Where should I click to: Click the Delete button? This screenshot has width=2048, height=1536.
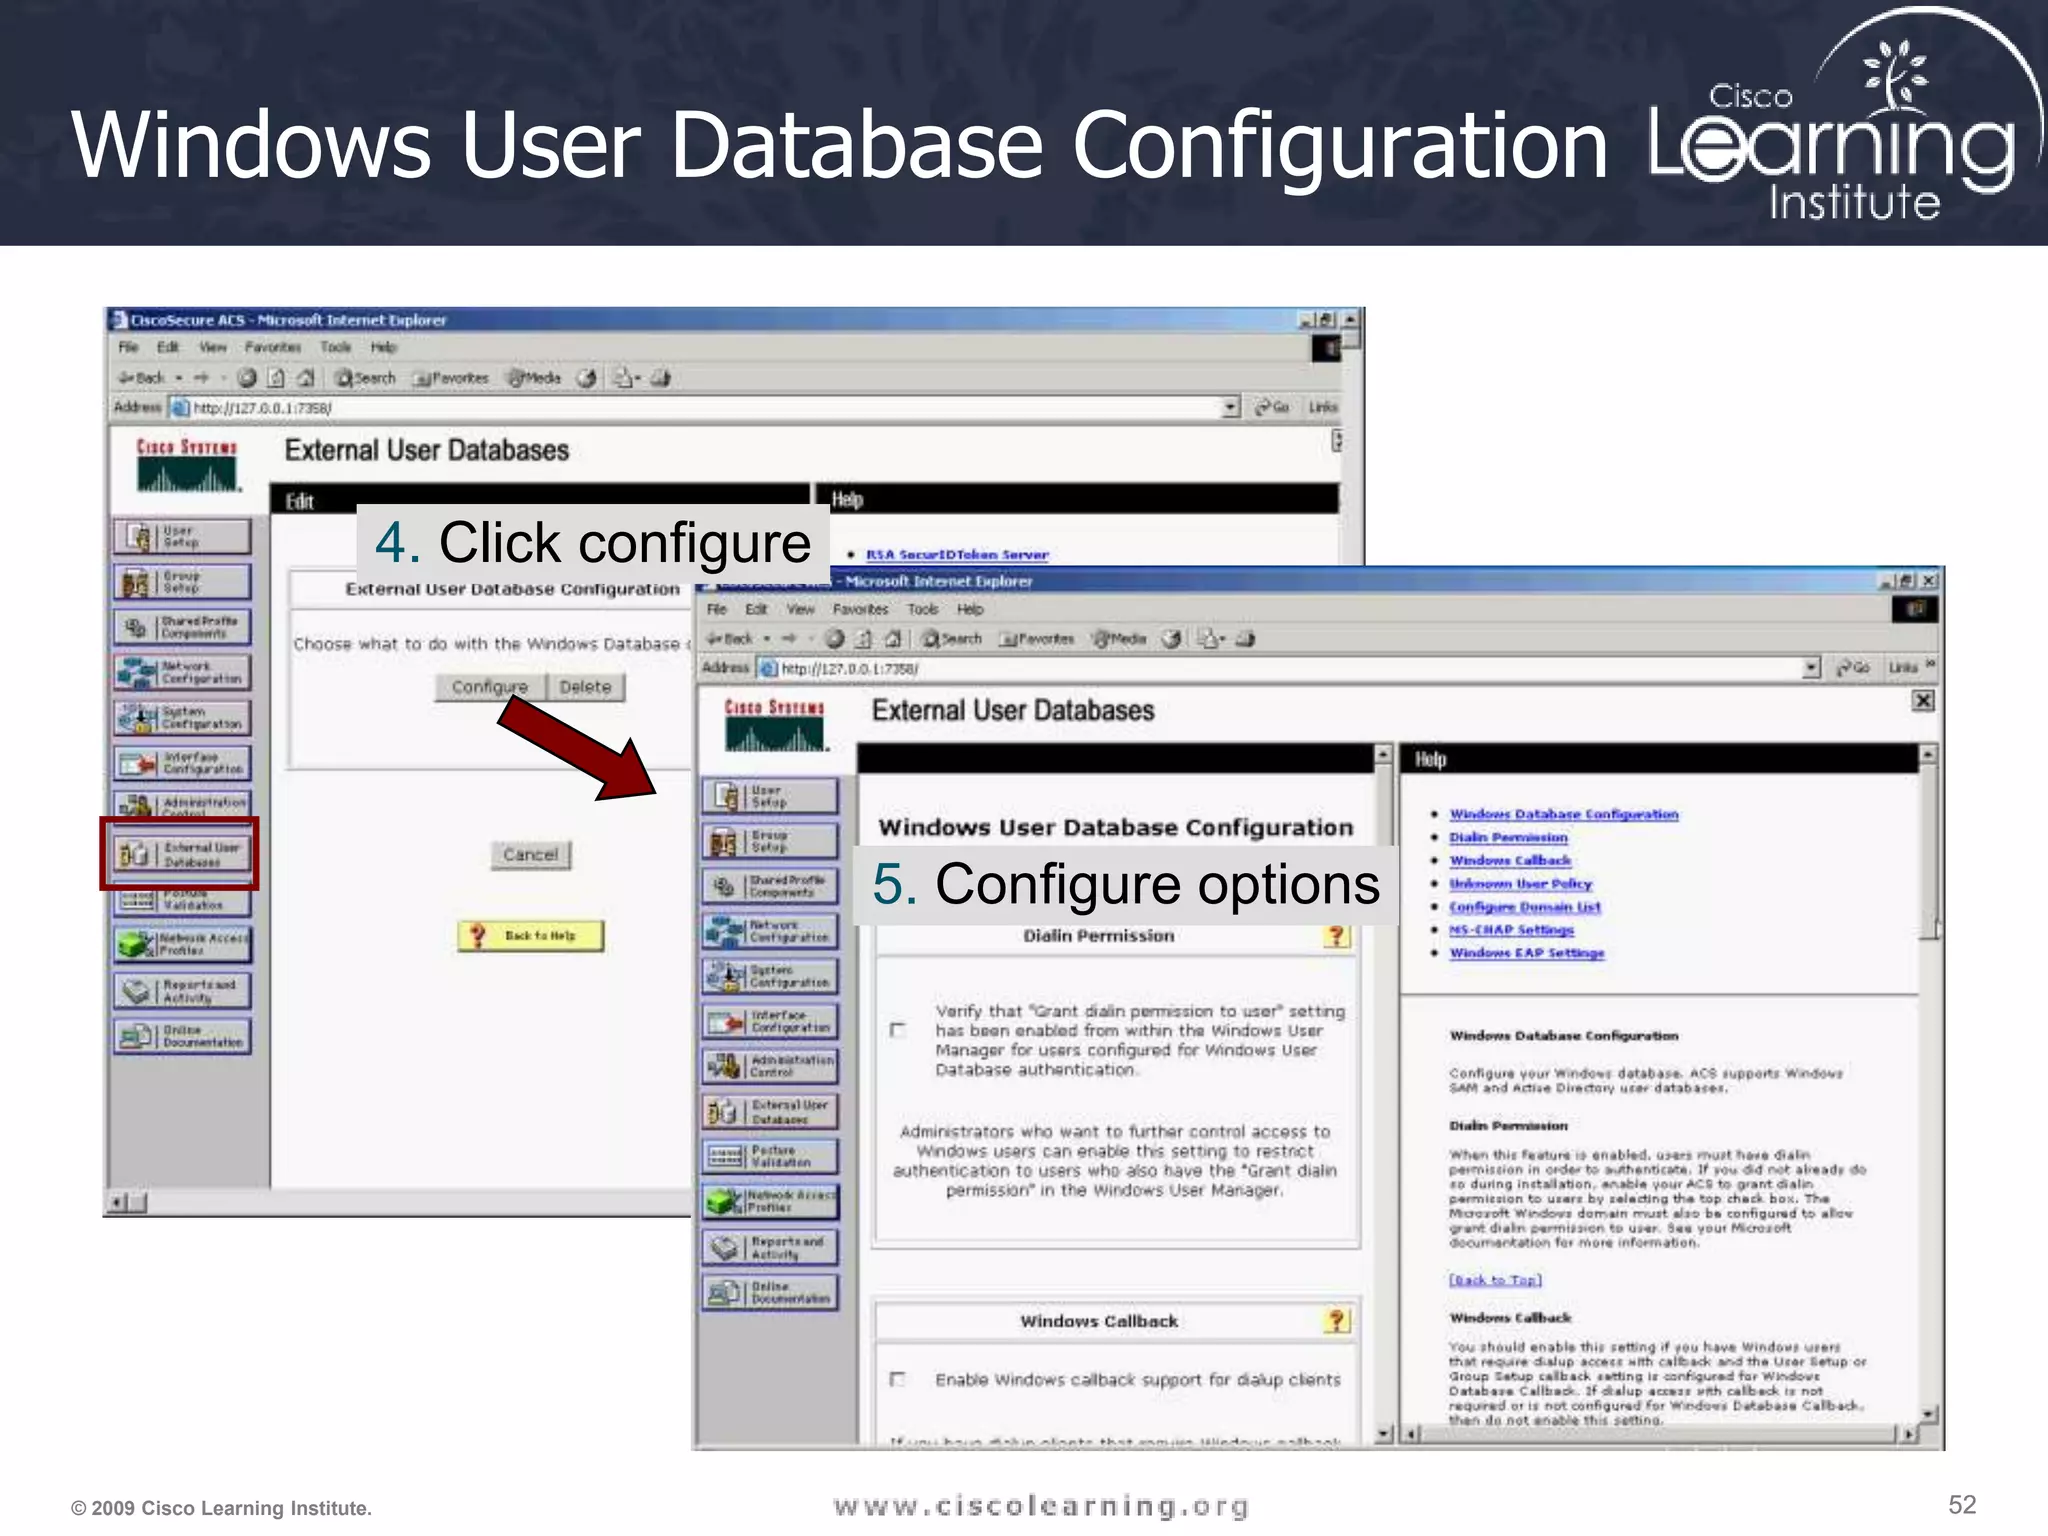click(x=586, y=687)
